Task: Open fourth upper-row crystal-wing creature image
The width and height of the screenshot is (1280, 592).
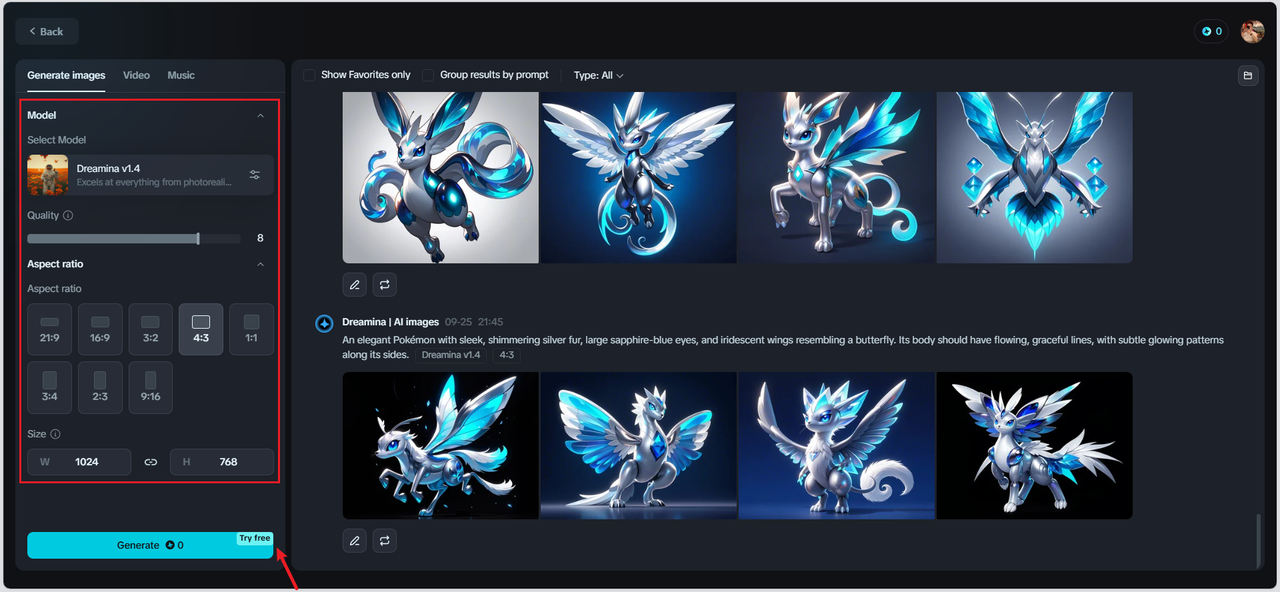Action: click(x=1035, y=177)
